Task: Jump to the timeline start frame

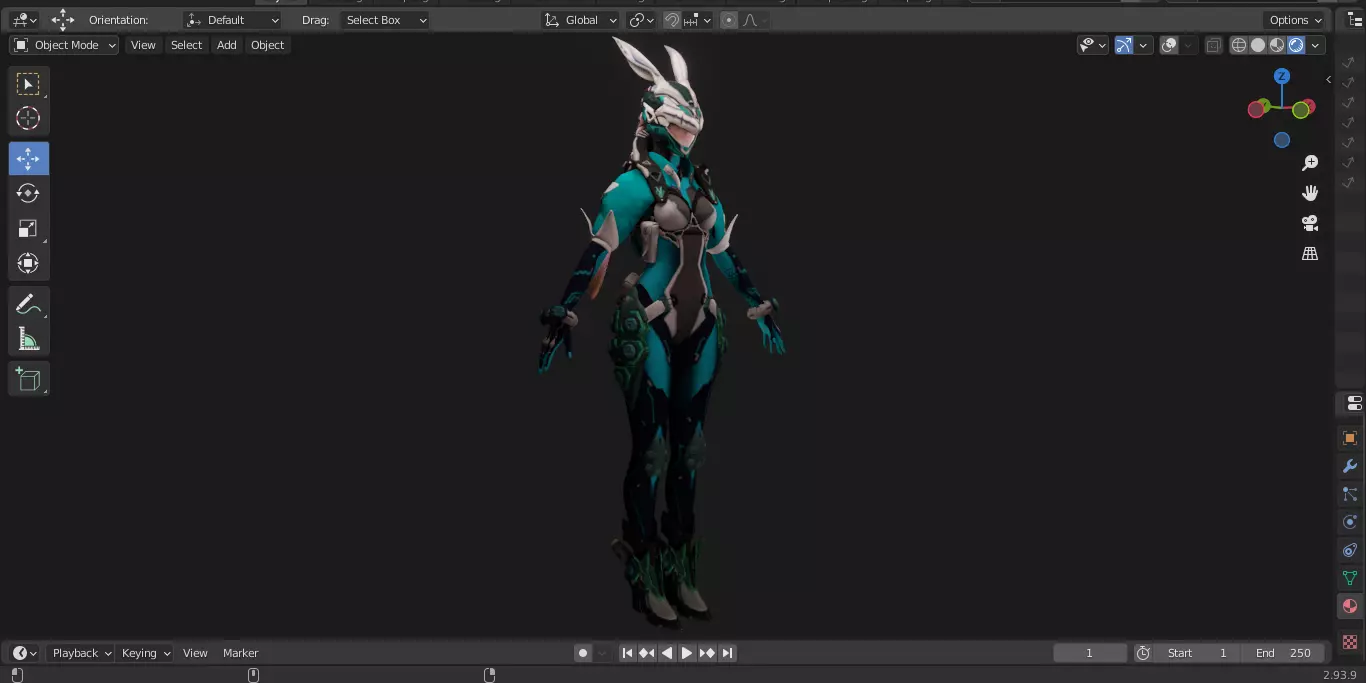Action: click(627, 653)
